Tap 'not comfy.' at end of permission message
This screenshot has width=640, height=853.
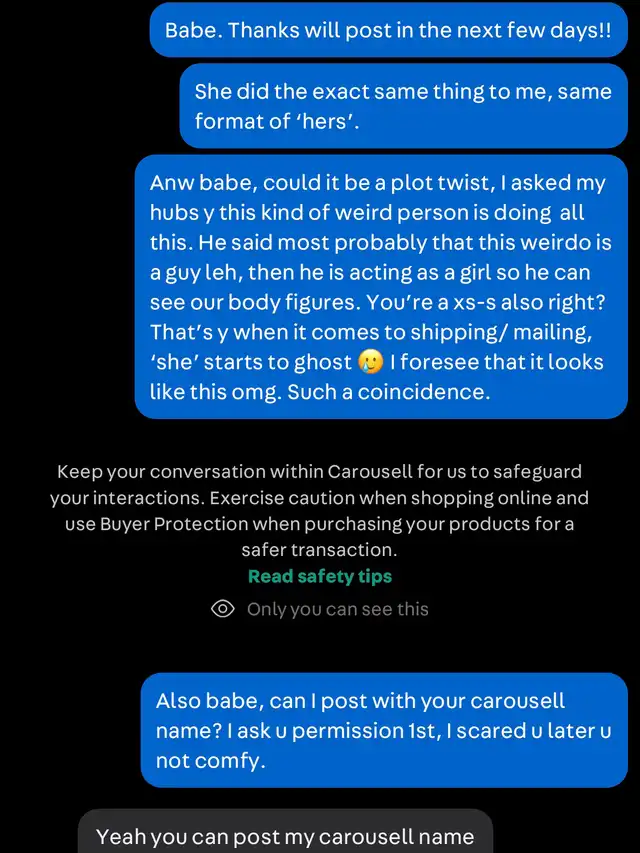211,761
